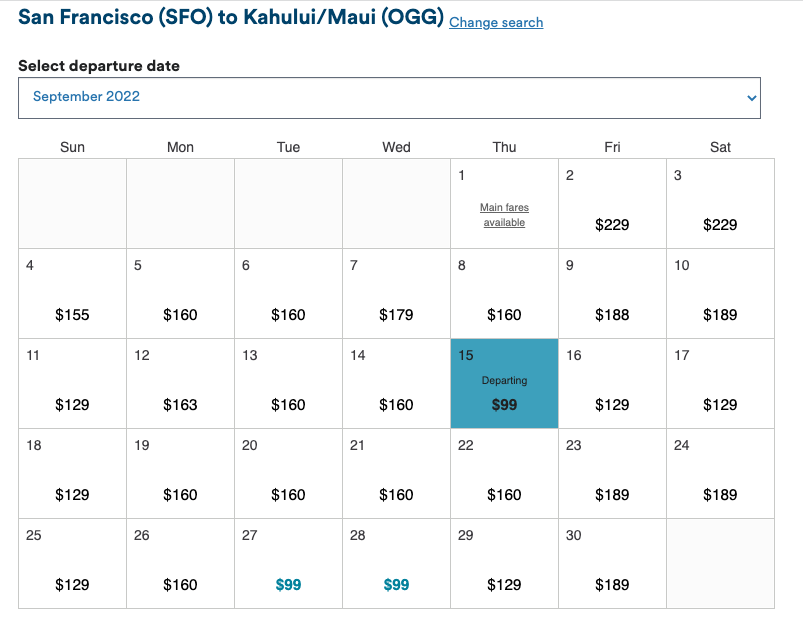Pick September 29 with $129 fare
Image resolution: width=803 pixels, height=633 pixels.
pos(504,564)
